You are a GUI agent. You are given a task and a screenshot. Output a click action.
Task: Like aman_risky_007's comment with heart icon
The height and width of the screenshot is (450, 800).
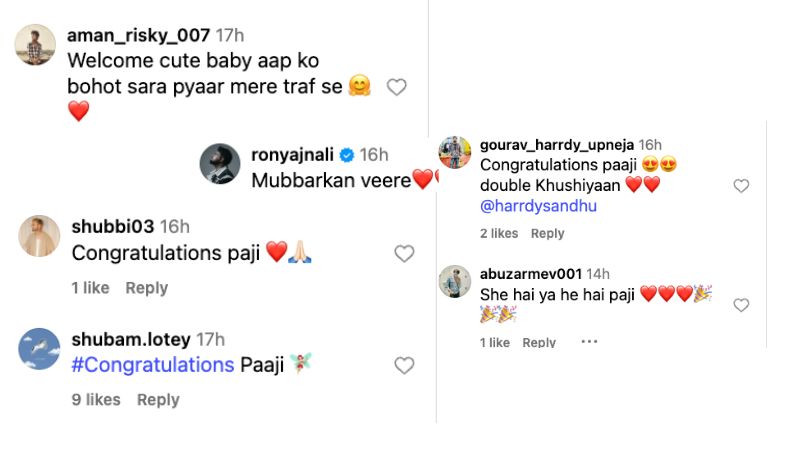[396, 88]
